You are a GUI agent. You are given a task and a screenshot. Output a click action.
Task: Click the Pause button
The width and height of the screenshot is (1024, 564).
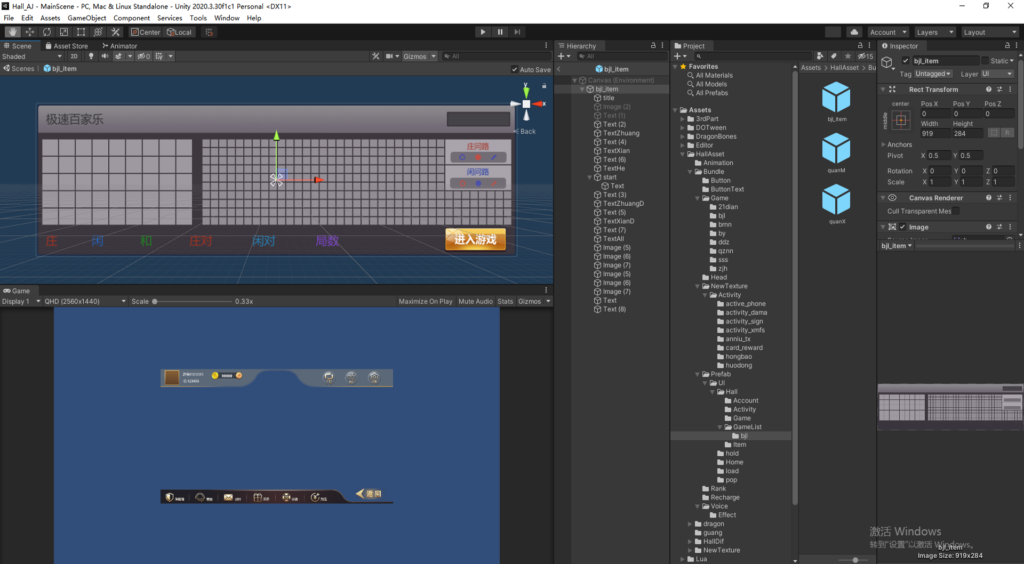click(500, 32)
